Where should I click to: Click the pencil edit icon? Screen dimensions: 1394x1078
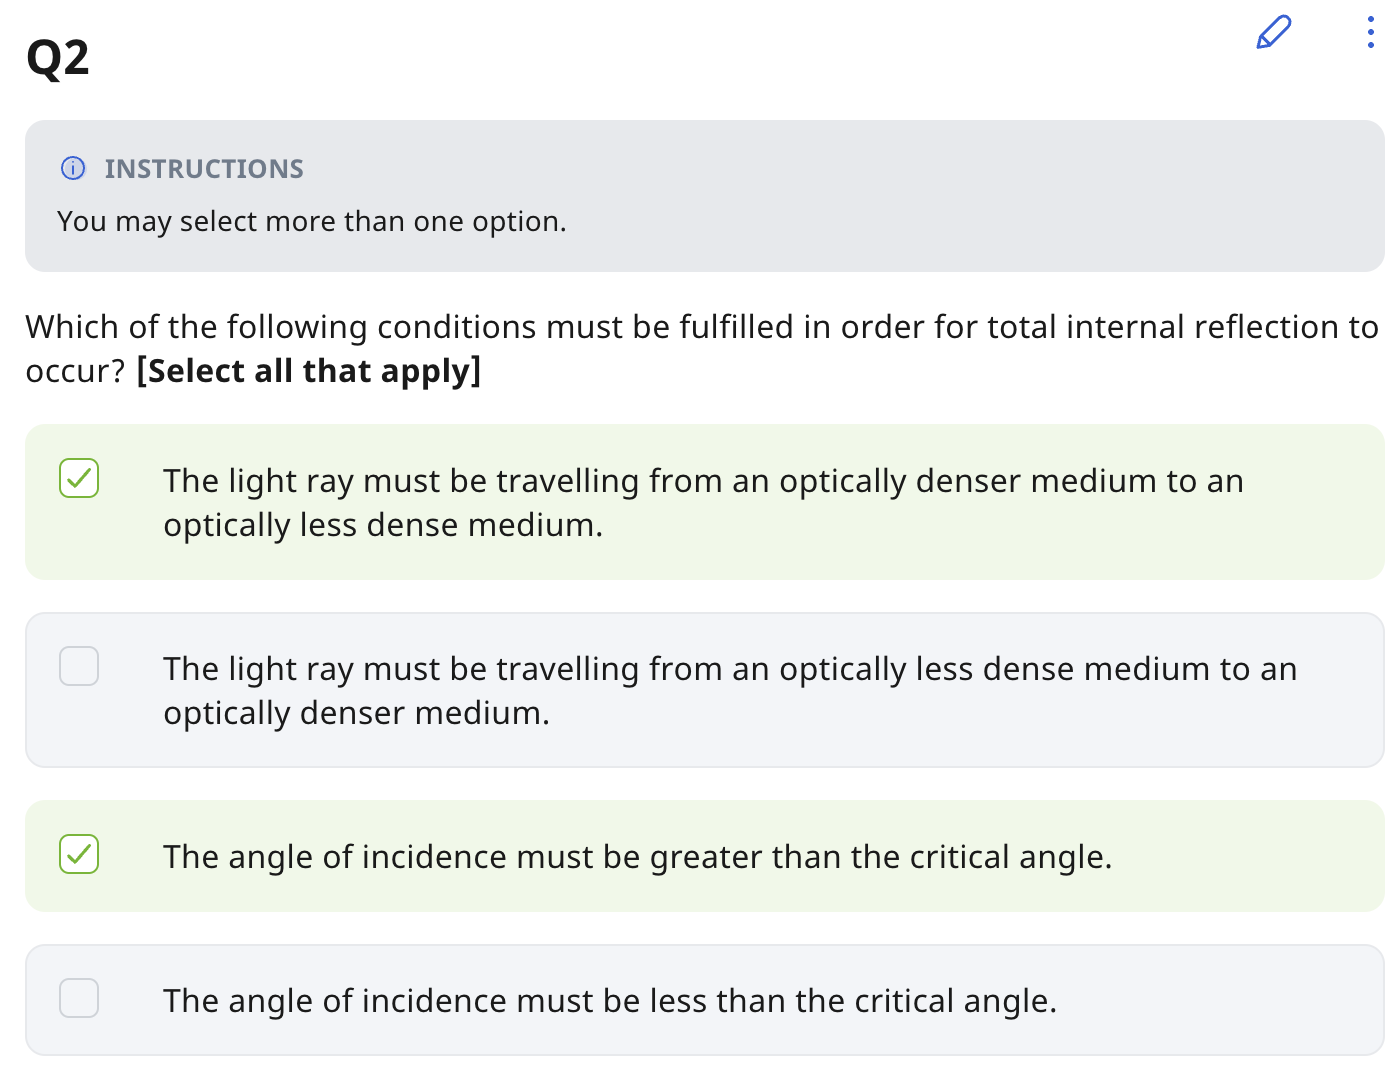[x=1273, y=33]
